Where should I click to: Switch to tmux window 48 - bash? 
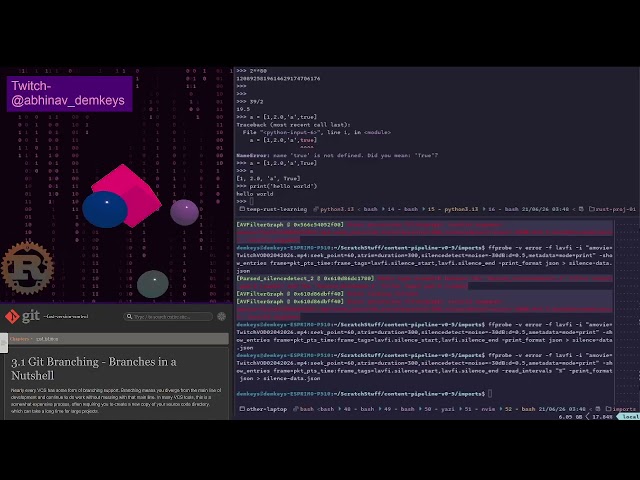(359, 409)
